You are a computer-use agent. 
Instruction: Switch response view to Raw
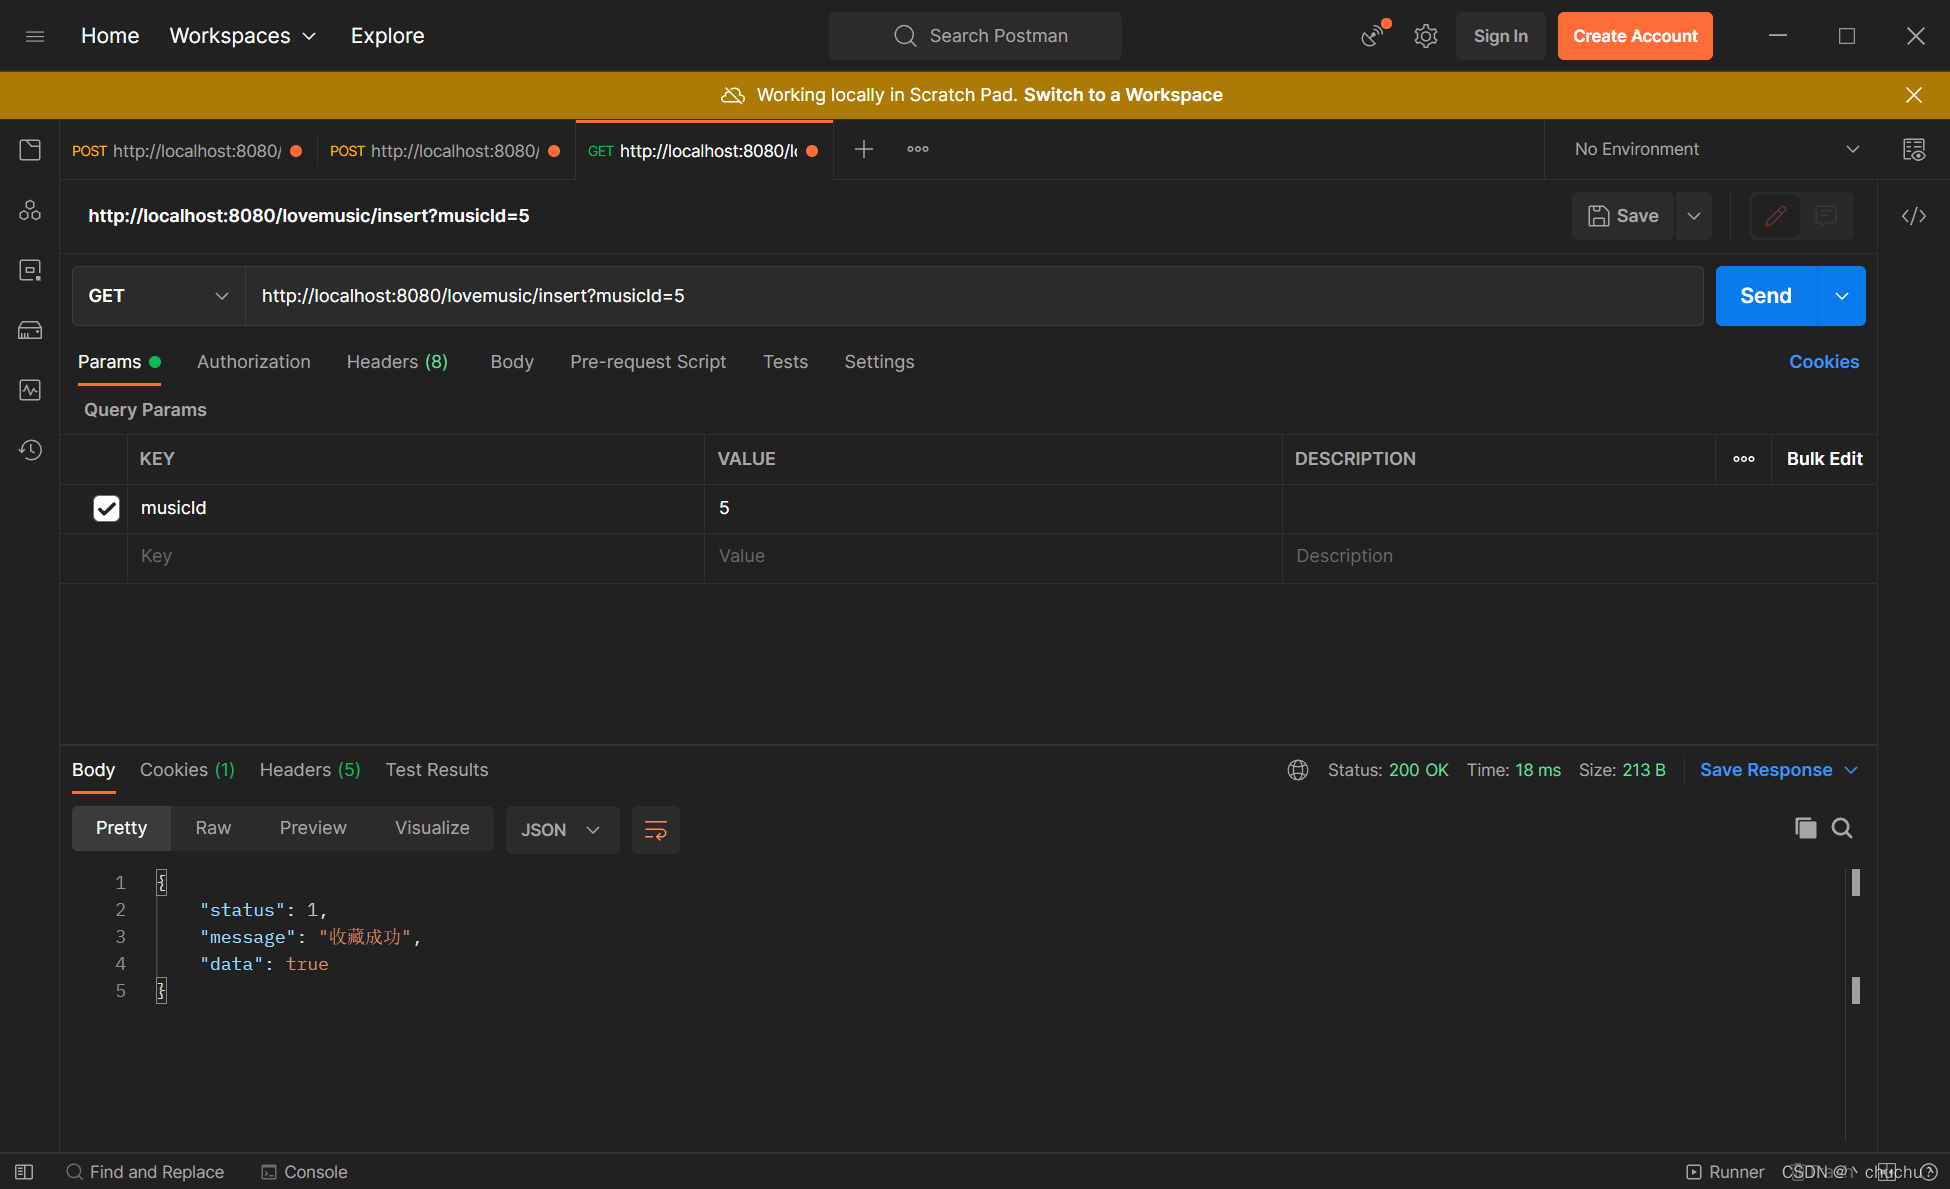(x=213, y=828)
